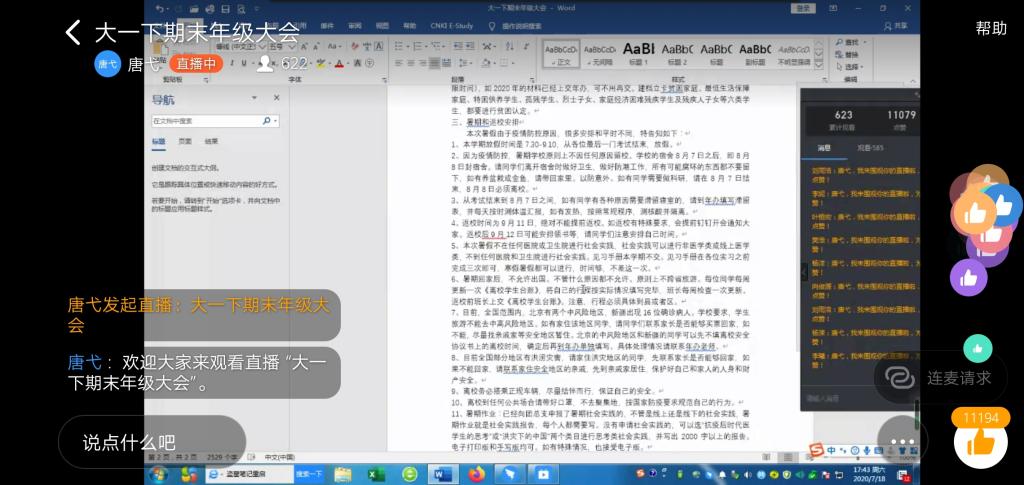Viewport: 1024px width, 485px height.
Task: Open the 帮助 ribbon tab in Word
Action: point(409,26)
